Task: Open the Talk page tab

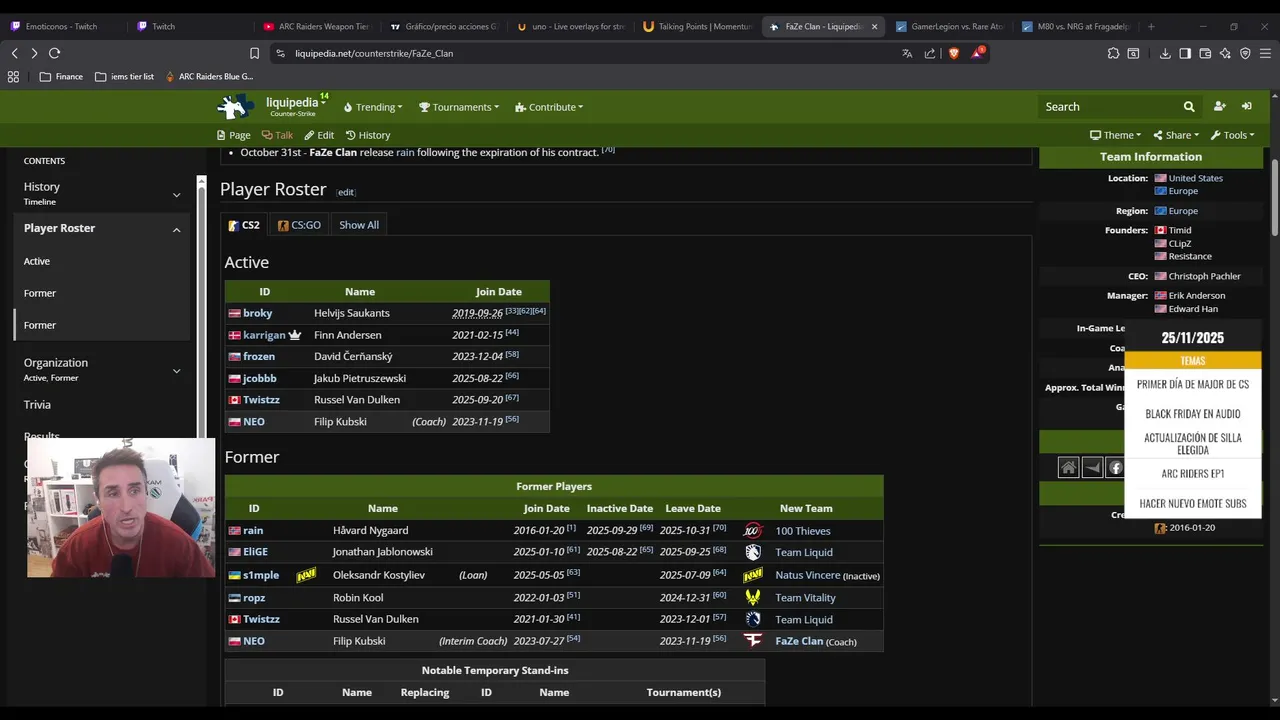Action: (x=277, y=135)
